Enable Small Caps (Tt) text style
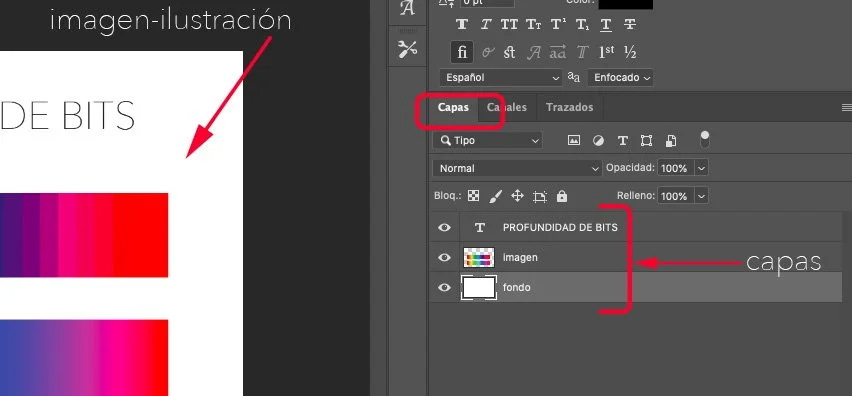The image size is (852, 396). [533, 24]
